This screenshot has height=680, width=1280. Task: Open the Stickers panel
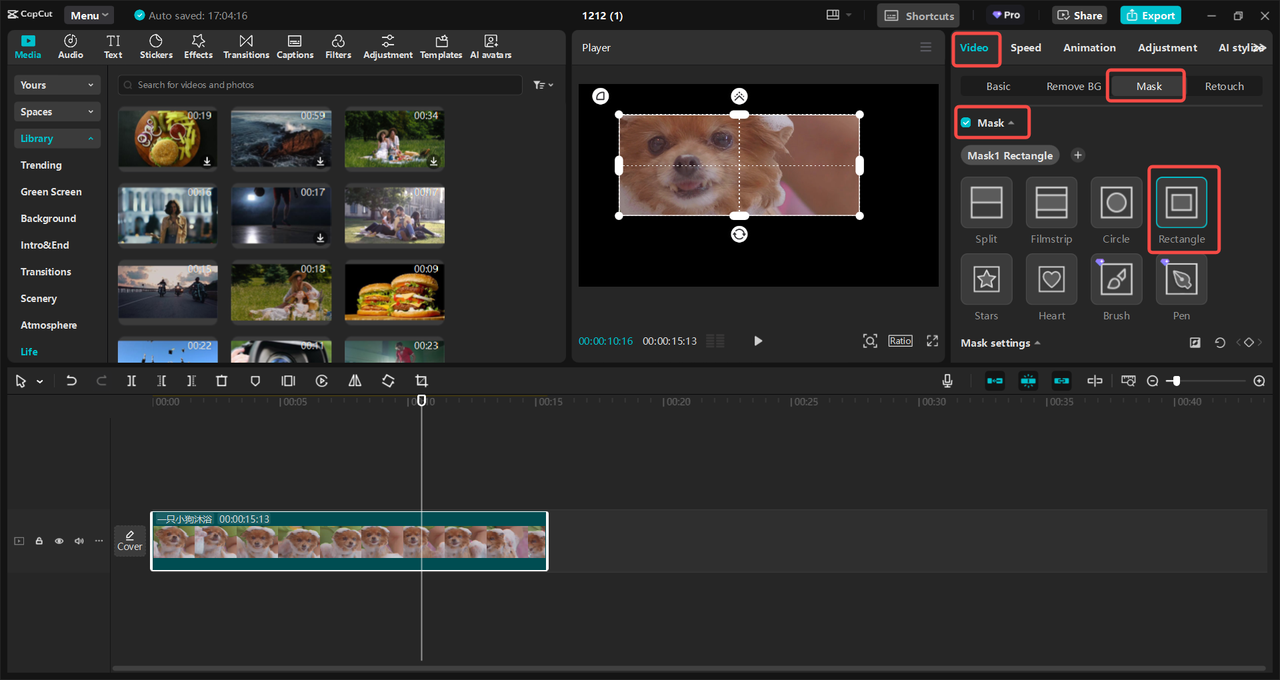[x=156, y=46]
